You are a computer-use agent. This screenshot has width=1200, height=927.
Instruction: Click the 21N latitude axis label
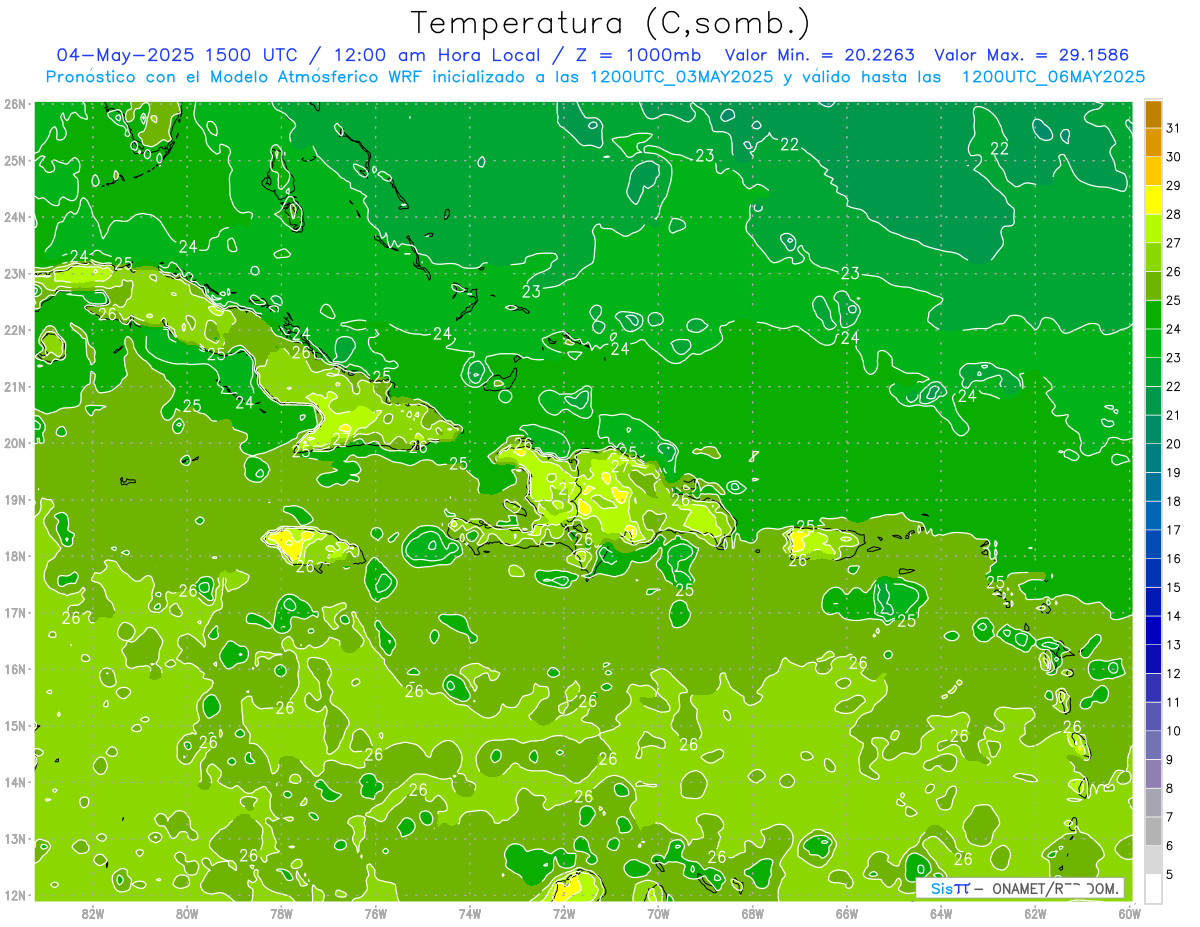15,387
